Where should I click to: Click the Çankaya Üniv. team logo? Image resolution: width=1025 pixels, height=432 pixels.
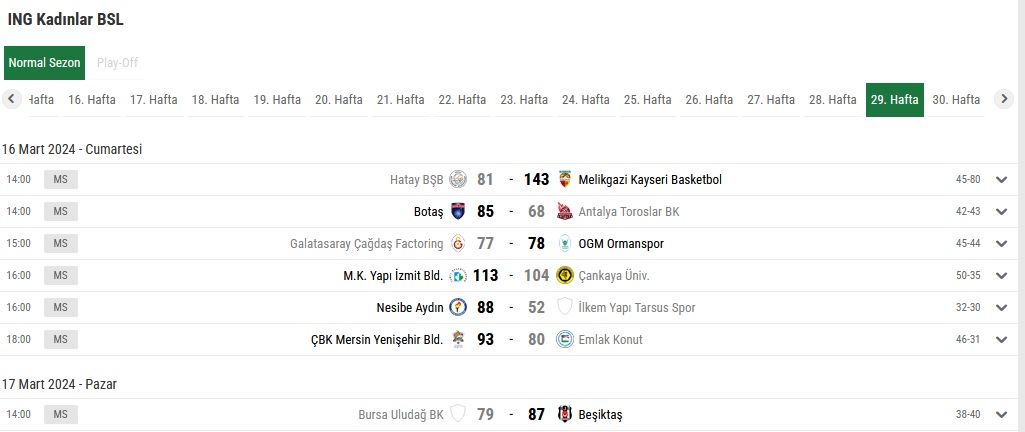point(564,276)
